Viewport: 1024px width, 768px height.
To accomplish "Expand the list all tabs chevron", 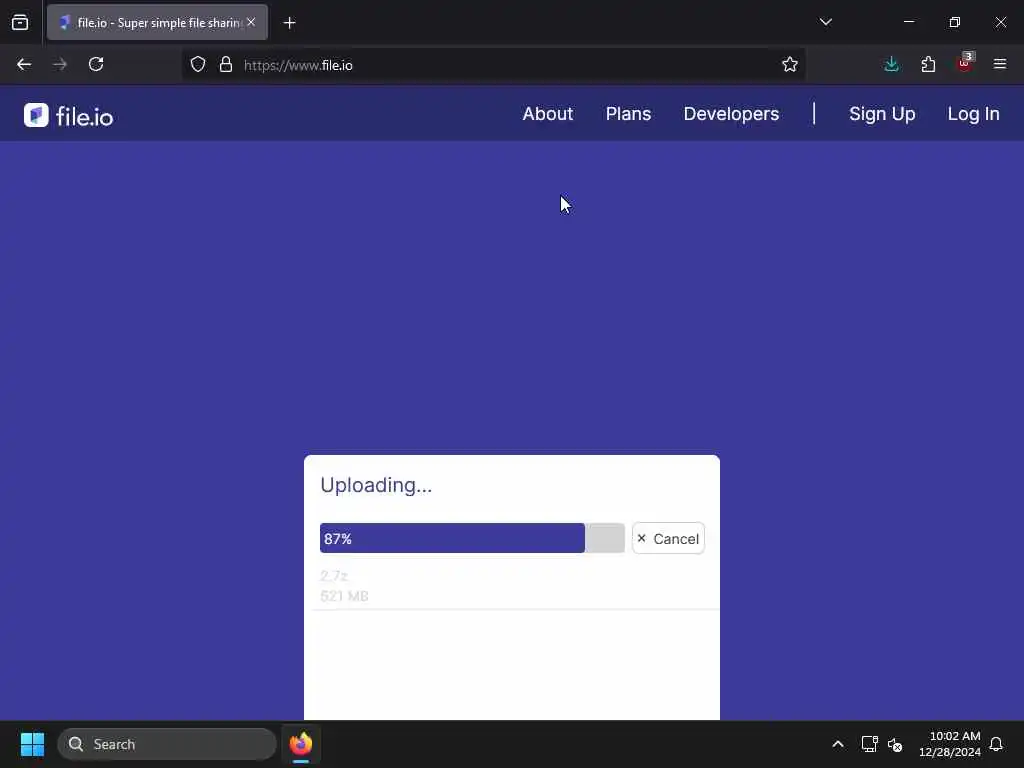I will click(x=825, y=22).
